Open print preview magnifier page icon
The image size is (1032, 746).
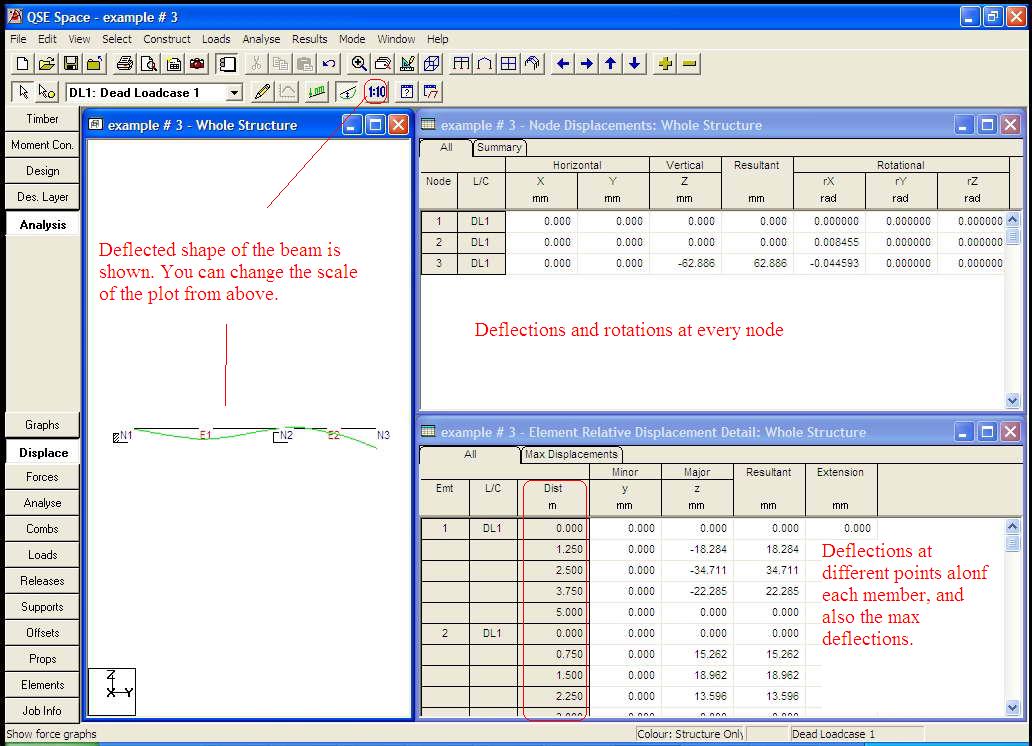(149, 64)
